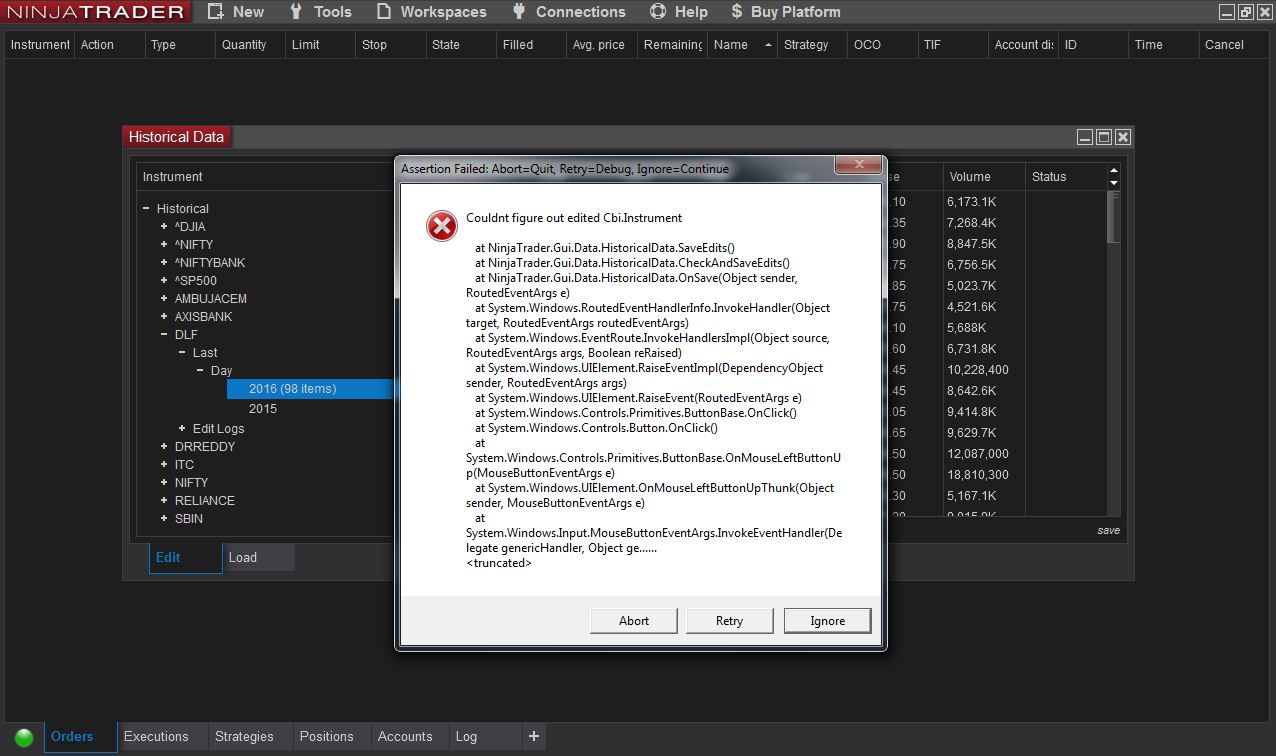1276x756 pixels.
Task: Expand the ^SP500 tree node
Action: coord(165,281)
